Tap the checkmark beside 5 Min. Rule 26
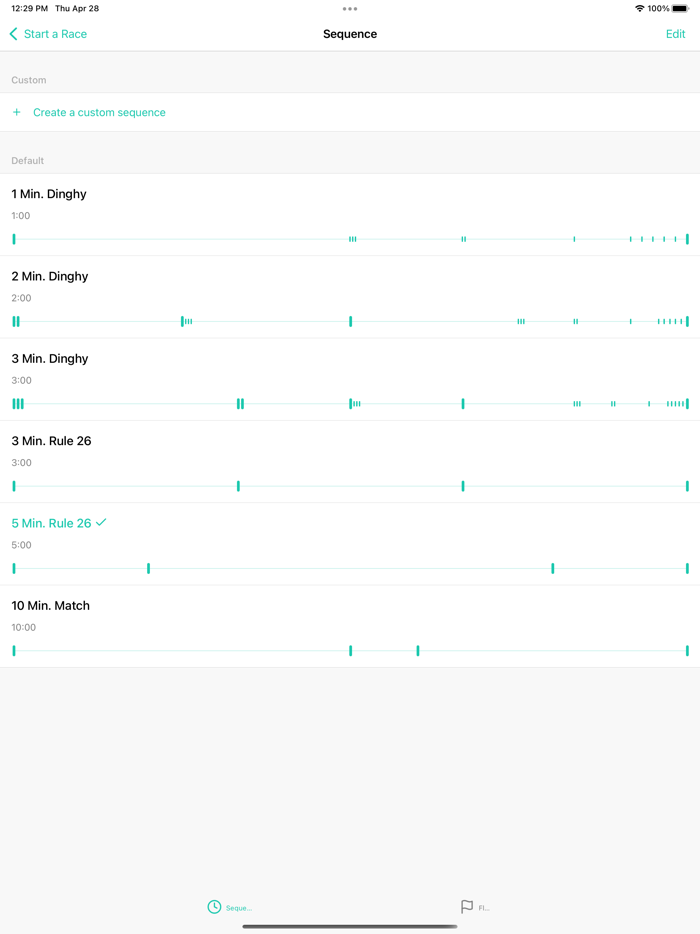The width and height of the screenshot is (700, 934). tap(101, 522)
